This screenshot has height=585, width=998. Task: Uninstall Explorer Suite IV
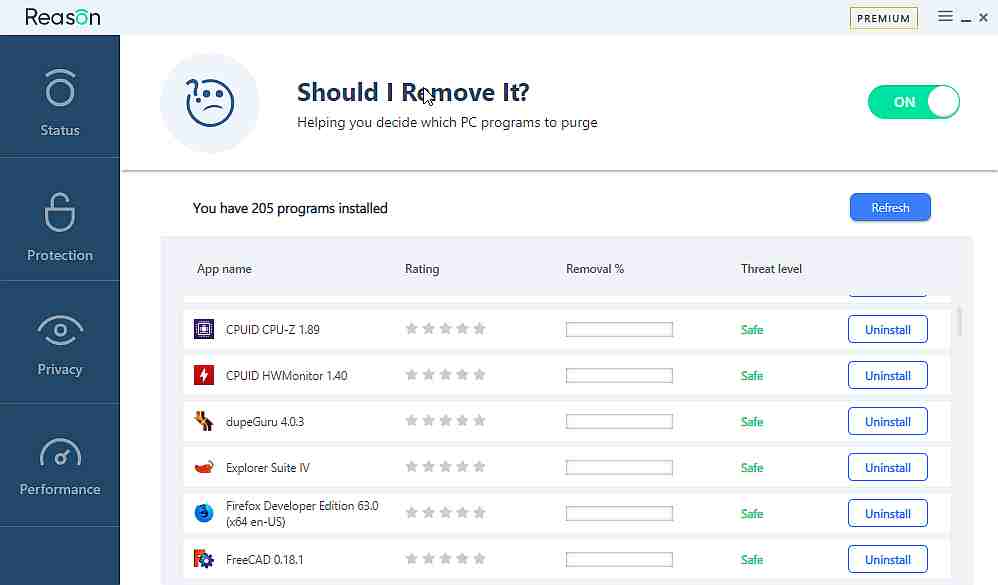point(888,467)
